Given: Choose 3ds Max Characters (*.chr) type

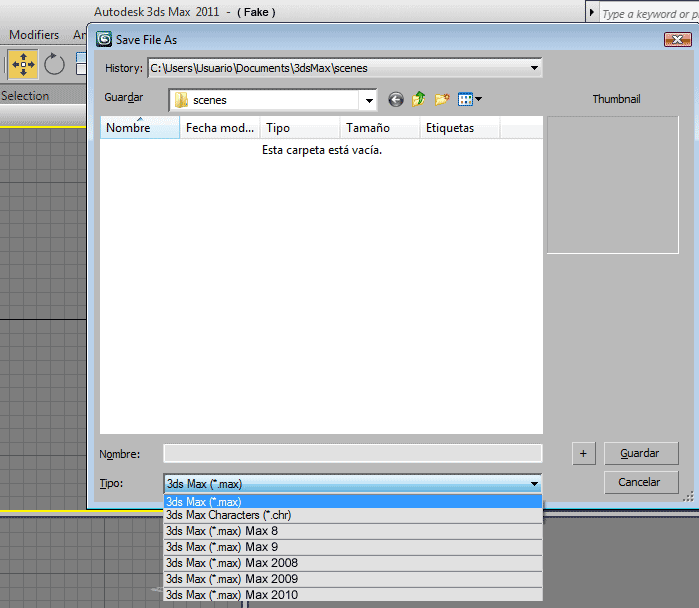Looking at the screenshot, I should tap(353, 515).
